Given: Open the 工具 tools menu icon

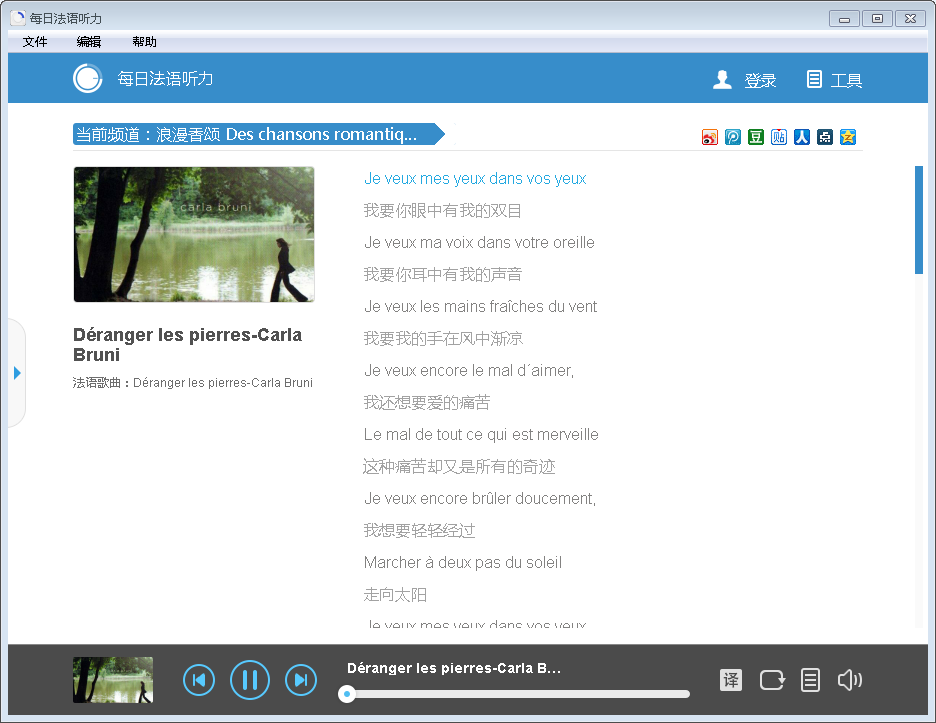Looking at the screenshot, I should pos(814,79).
